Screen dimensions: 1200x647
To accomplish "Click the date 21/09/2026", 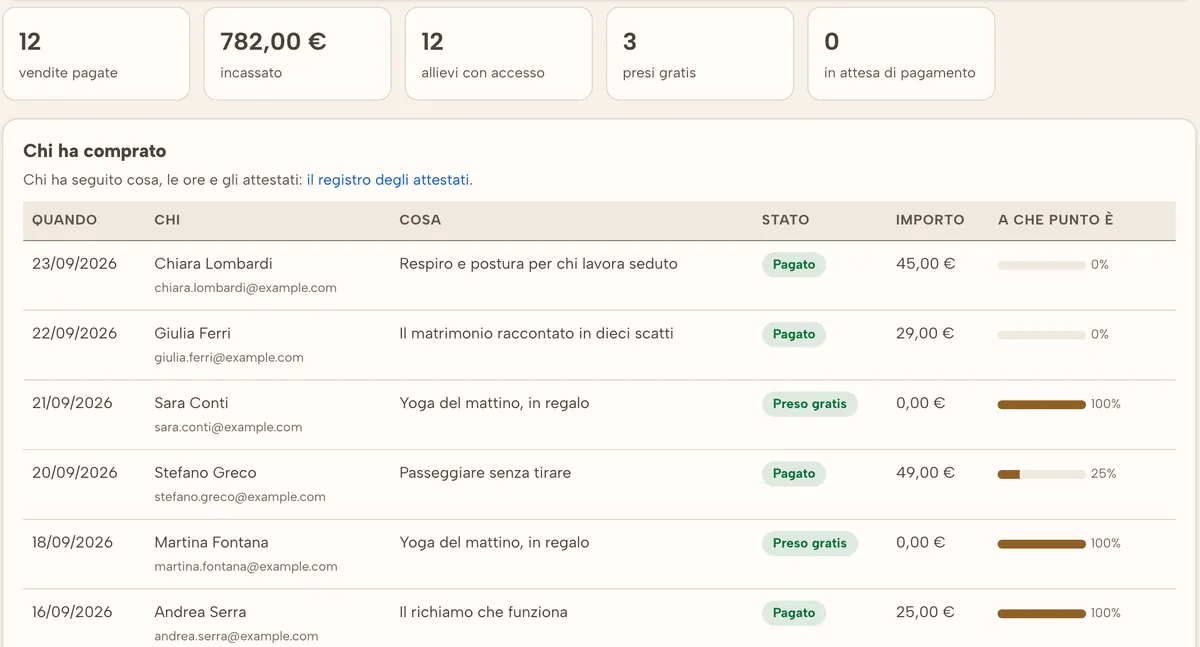I will [72, 403].
